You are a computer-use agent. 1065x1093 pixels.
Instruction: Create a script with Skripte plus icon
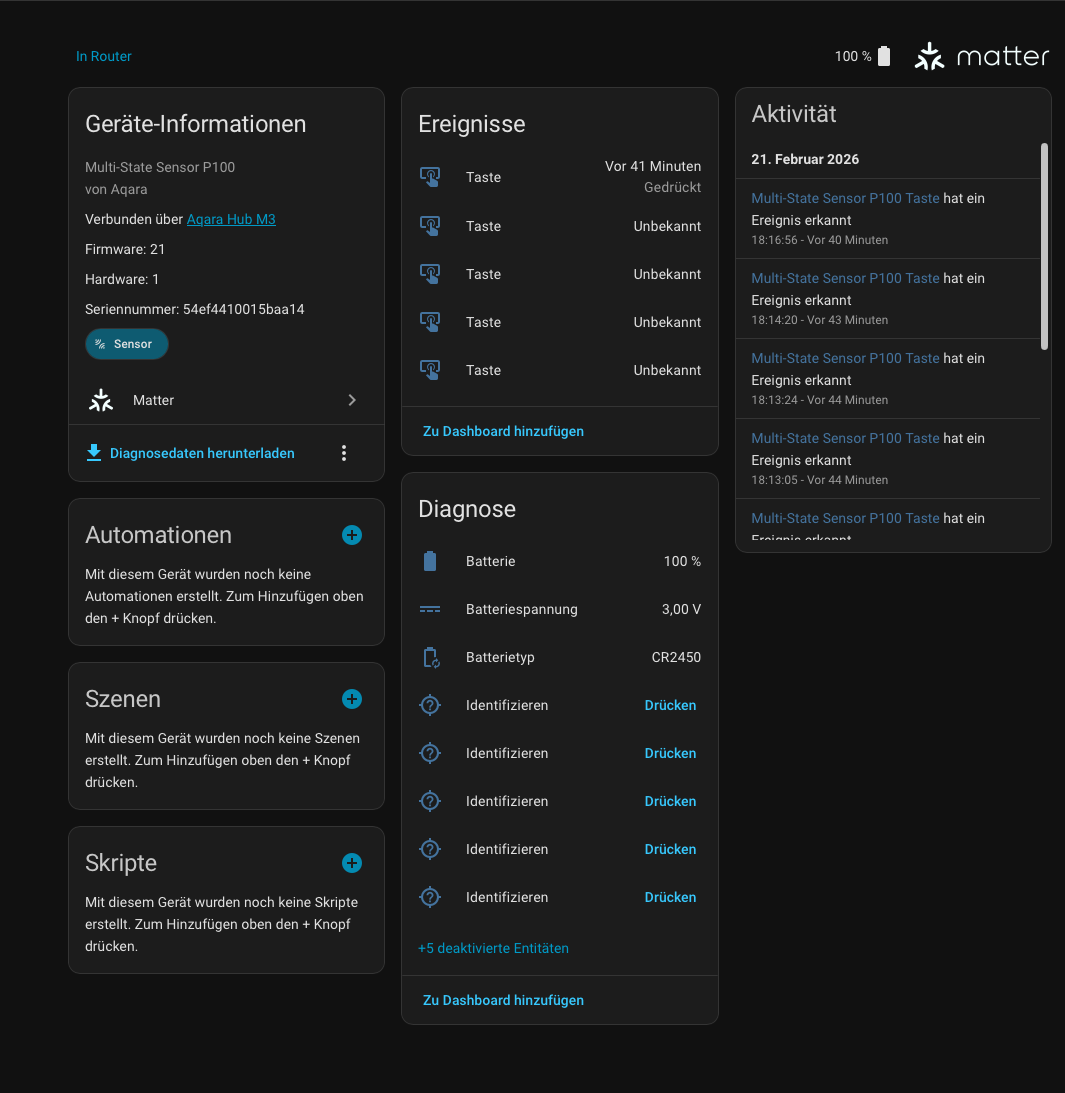click(x=352, y=863)
